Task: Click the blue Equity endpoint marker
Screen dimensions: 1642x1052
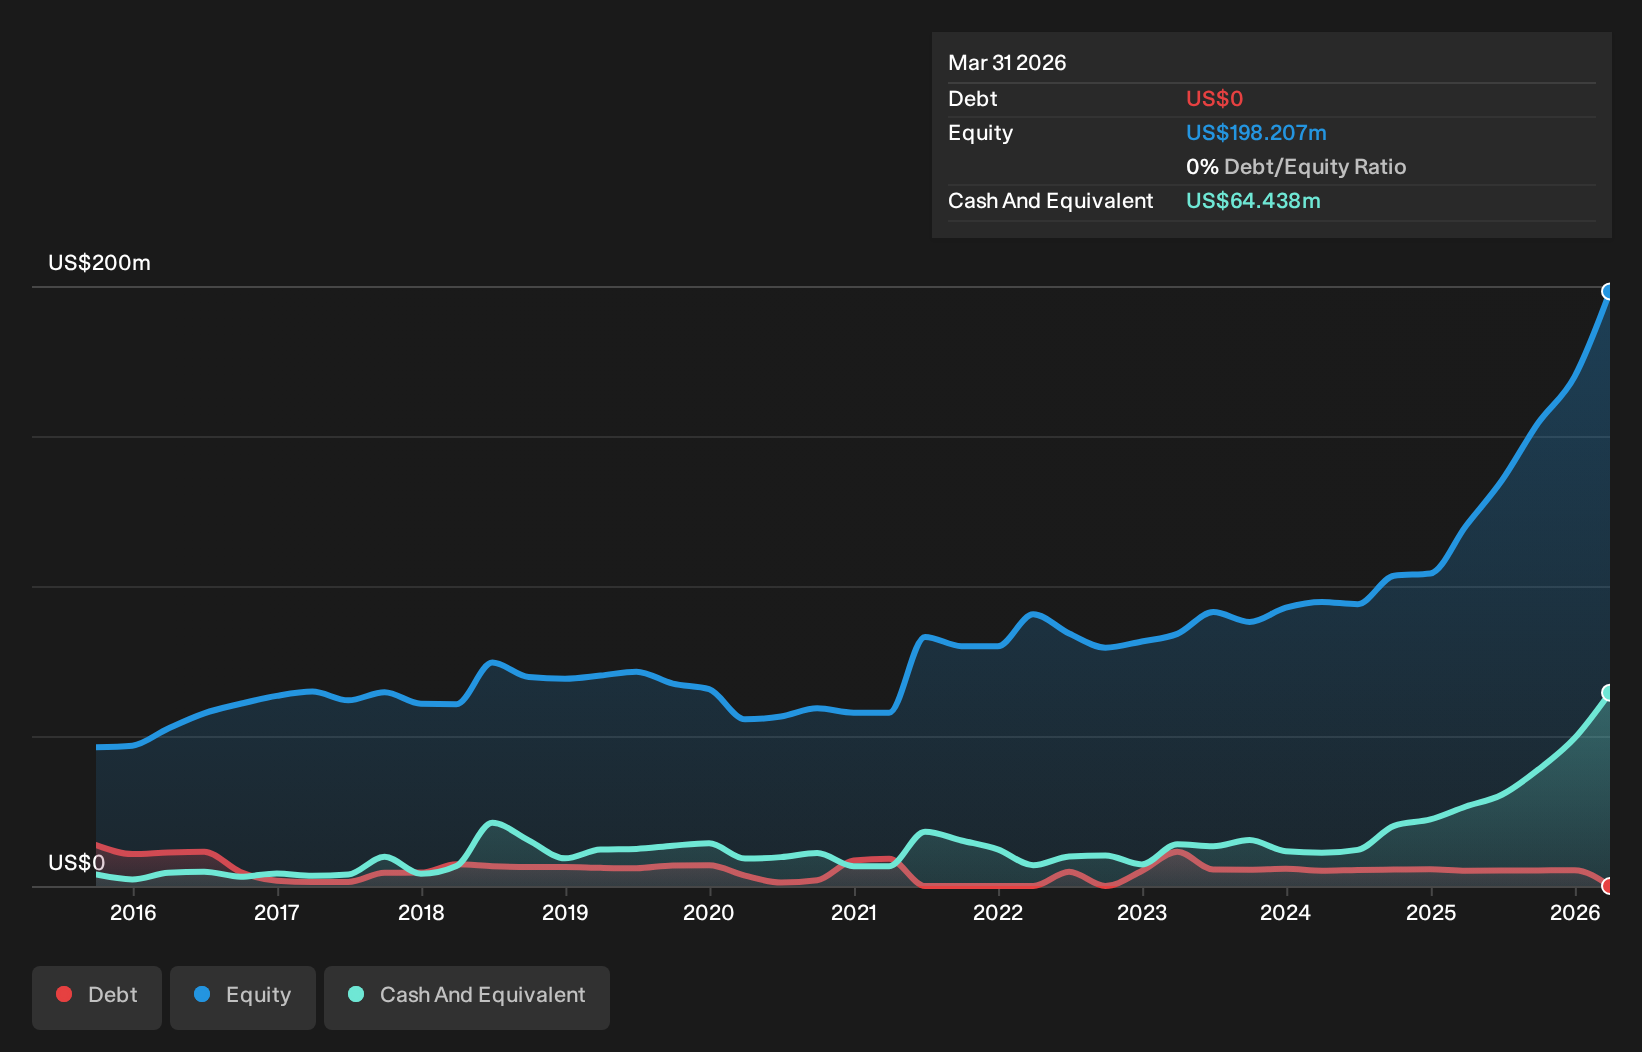Action: (1608, 292)
